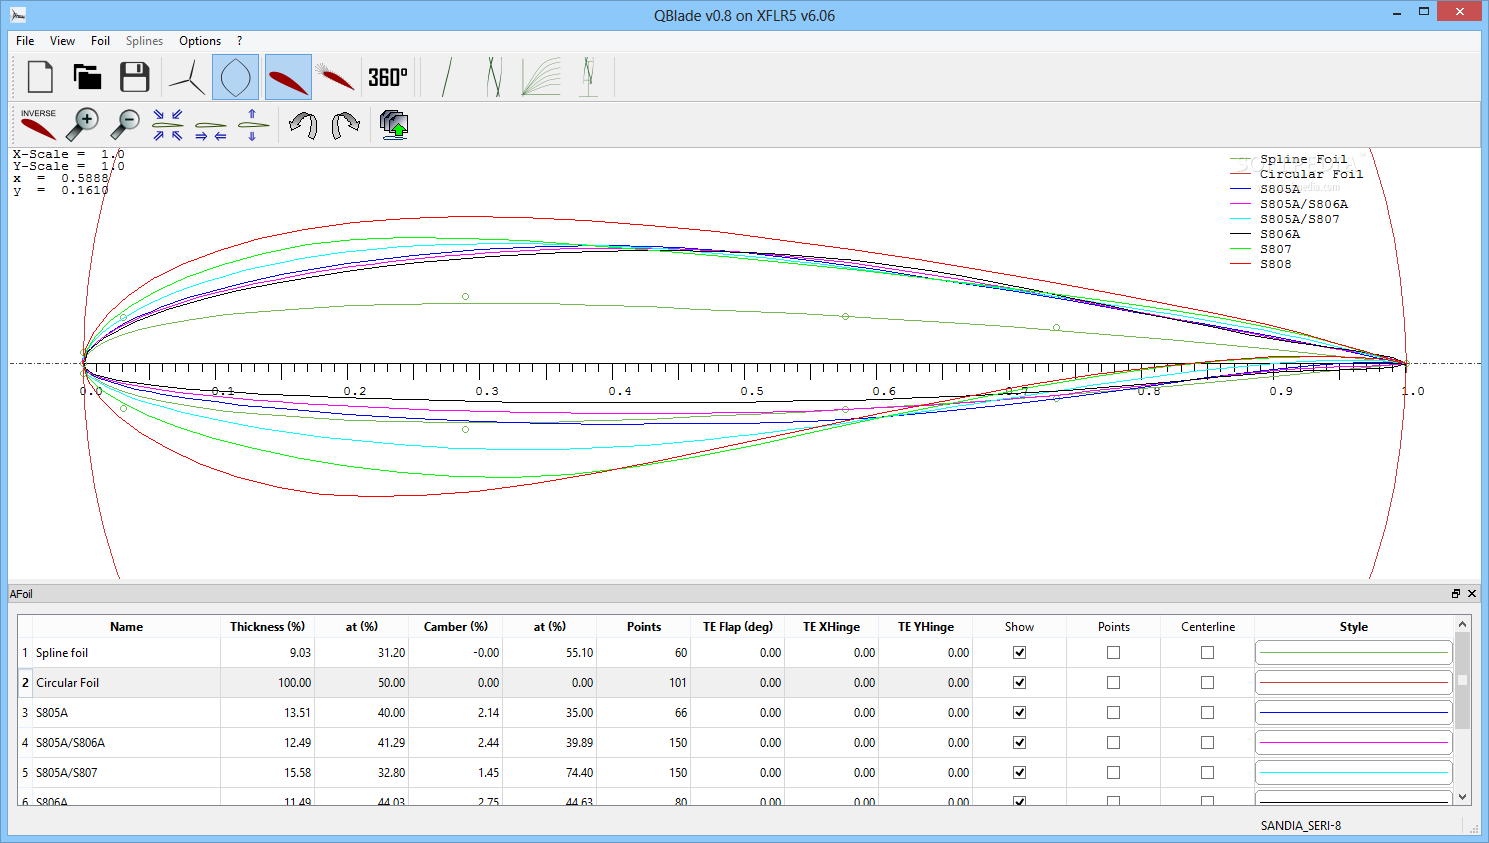Click the foil table scrollbar down arrow
The image size is (1489, 843).
click(1462, 797)
